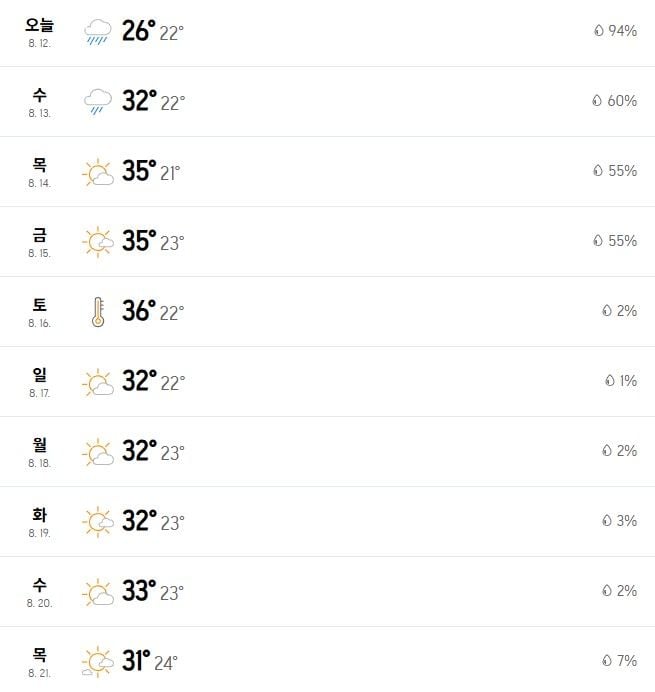Screen dimensions: 655x692
Task: Open today's forecast row labeled 오늘
Action: [328, 33]
